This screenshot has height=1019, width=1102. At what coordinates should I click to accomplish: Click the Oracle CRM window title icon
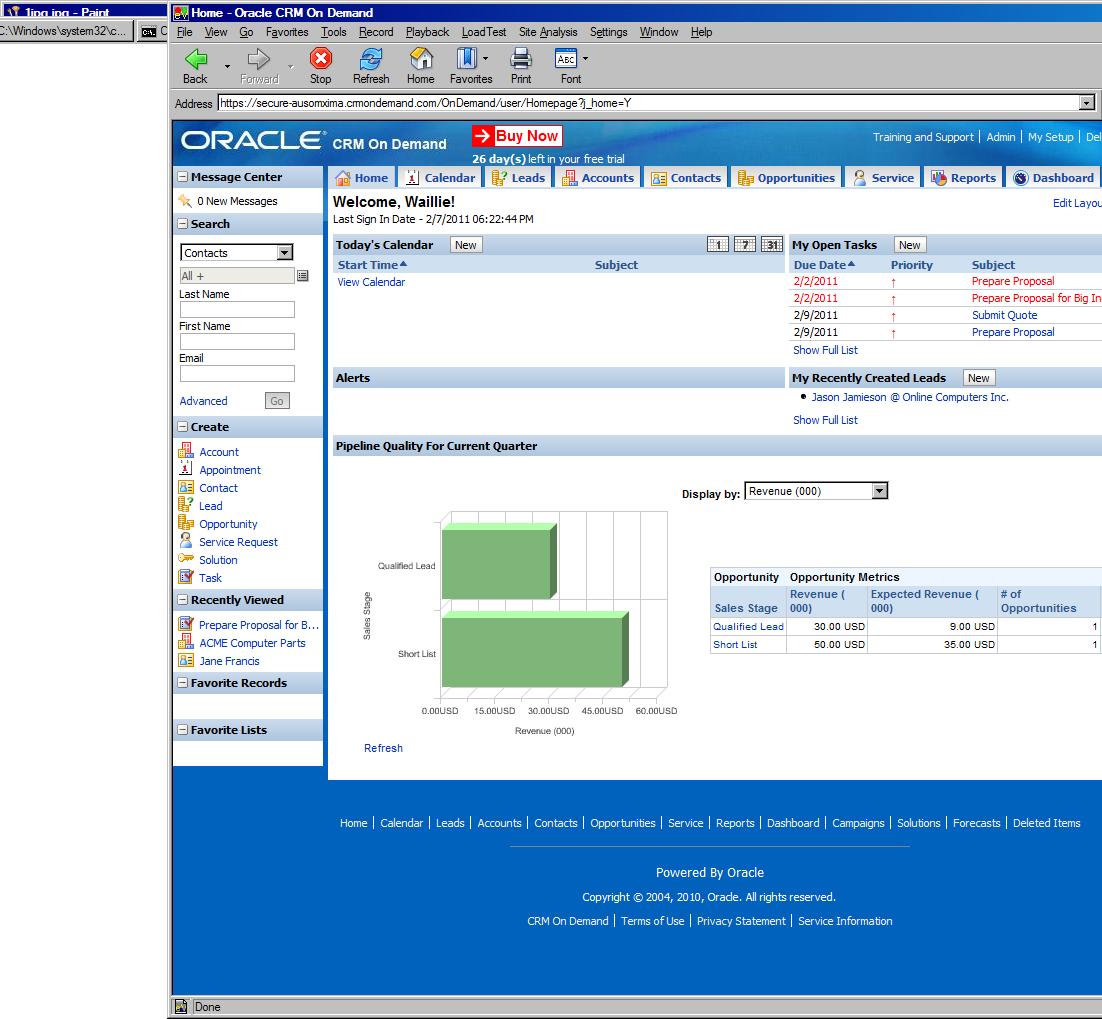click(x=181, y=13)
